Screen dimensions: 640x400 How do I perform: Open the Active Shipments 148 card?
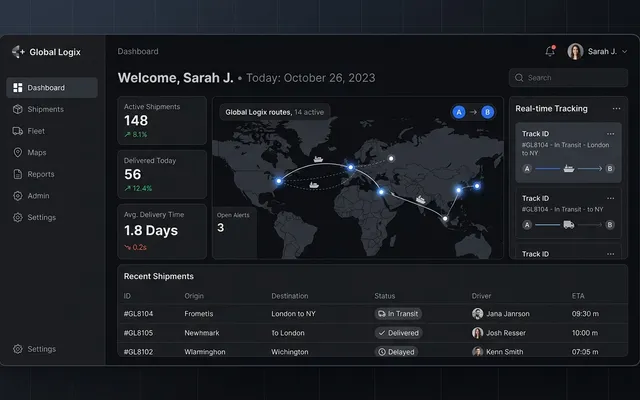tap(162, 120)
